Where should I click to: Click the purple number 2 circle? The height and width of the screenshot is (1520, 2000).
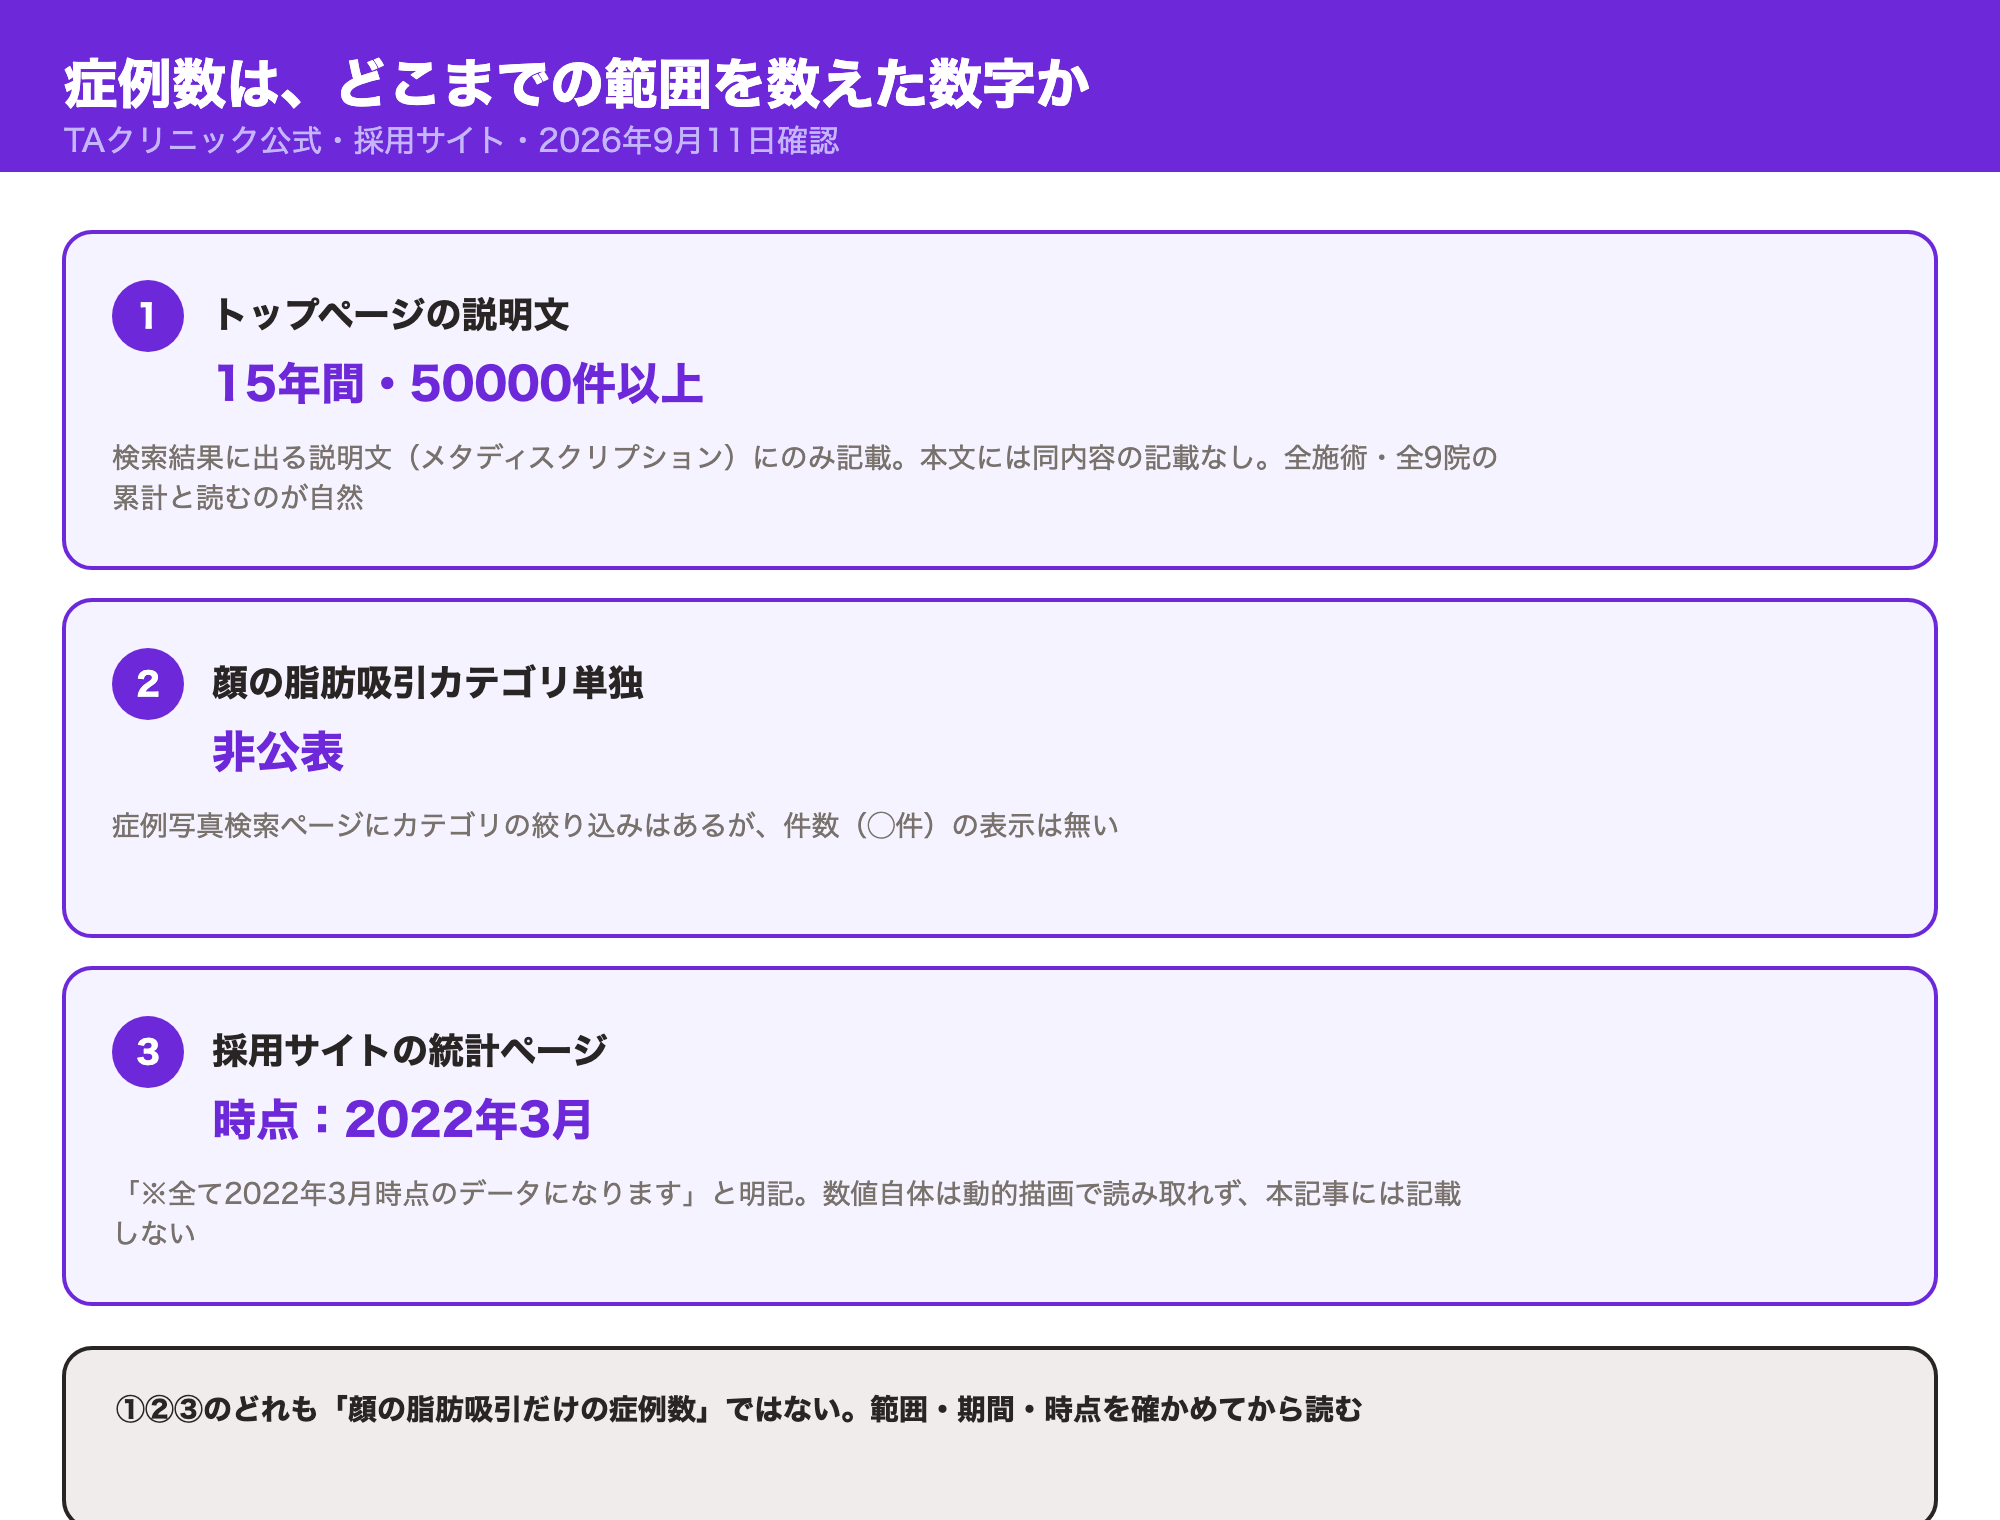[148, 684]
